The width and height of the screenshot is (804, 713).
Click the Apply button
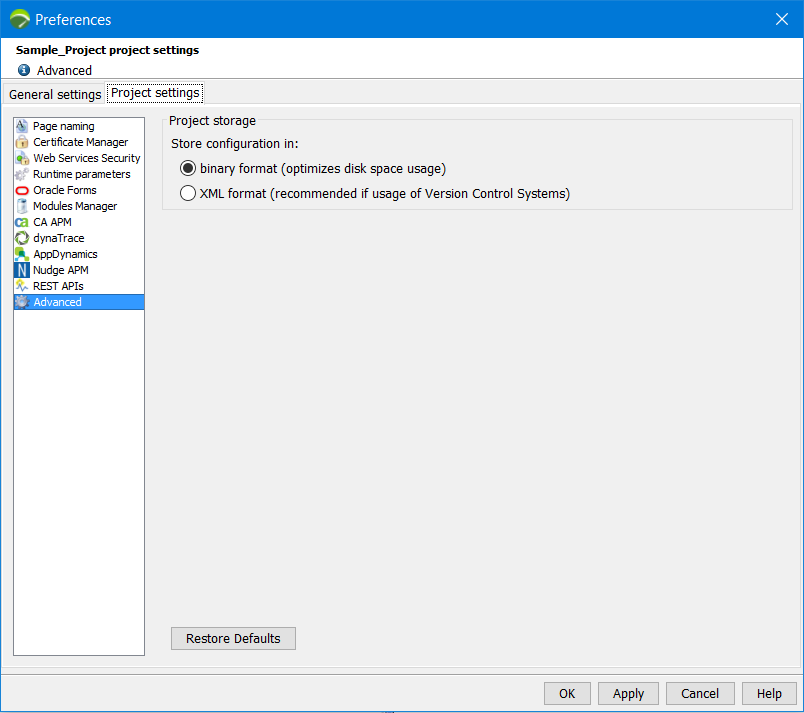[x=628, y=693]
